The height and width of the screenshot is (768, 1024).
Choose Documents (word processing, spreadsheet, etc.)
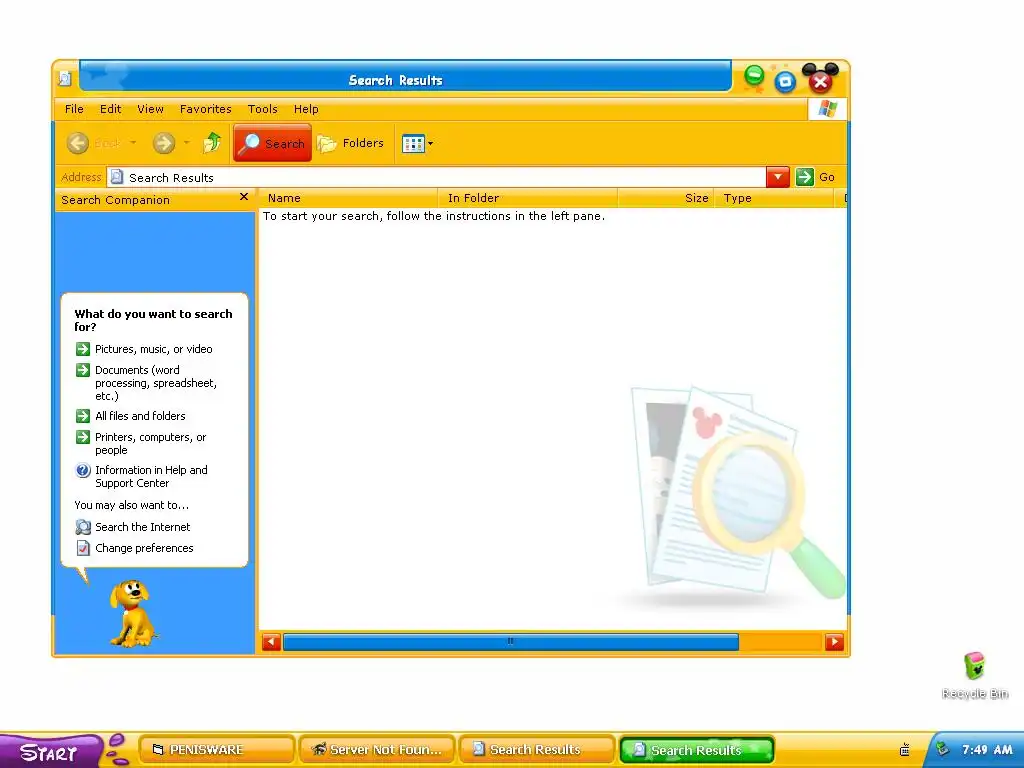coord(156,383)
